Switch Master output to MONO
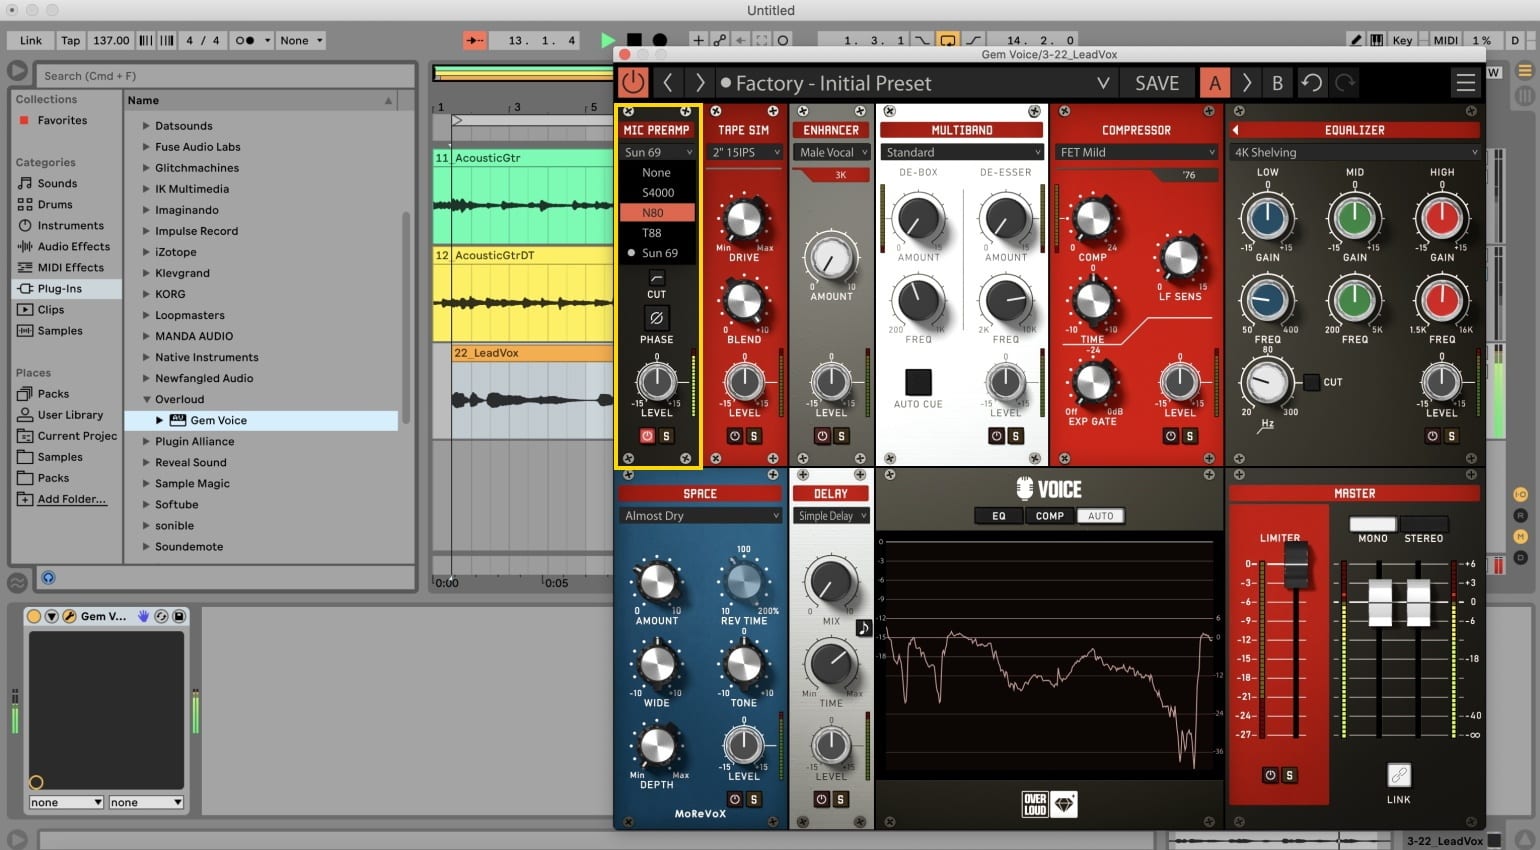This screenshot has height=850, width=1540. [1372, 524]
